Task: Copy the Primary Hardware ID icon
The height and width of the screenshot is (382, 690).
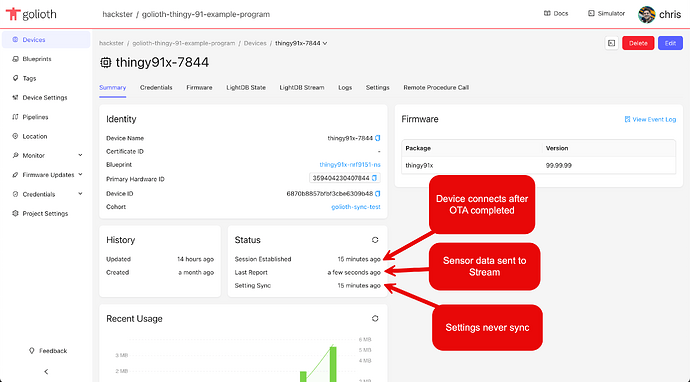Action: pyautogui.click(x=374, y=178)
